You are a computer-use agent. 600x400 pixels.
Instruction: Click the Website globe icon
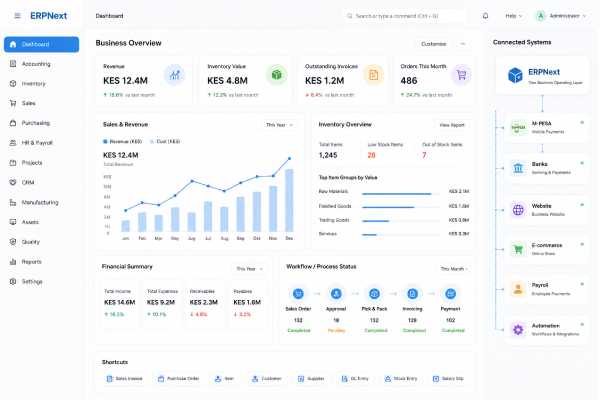pos(518,210)
